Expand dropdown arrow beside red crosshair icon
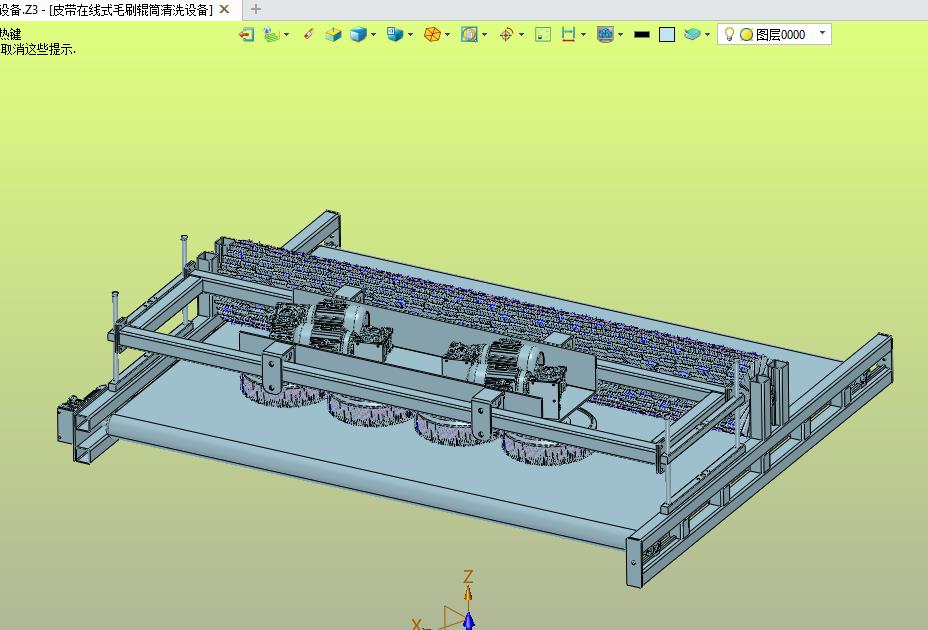 [x=521, y=35]
